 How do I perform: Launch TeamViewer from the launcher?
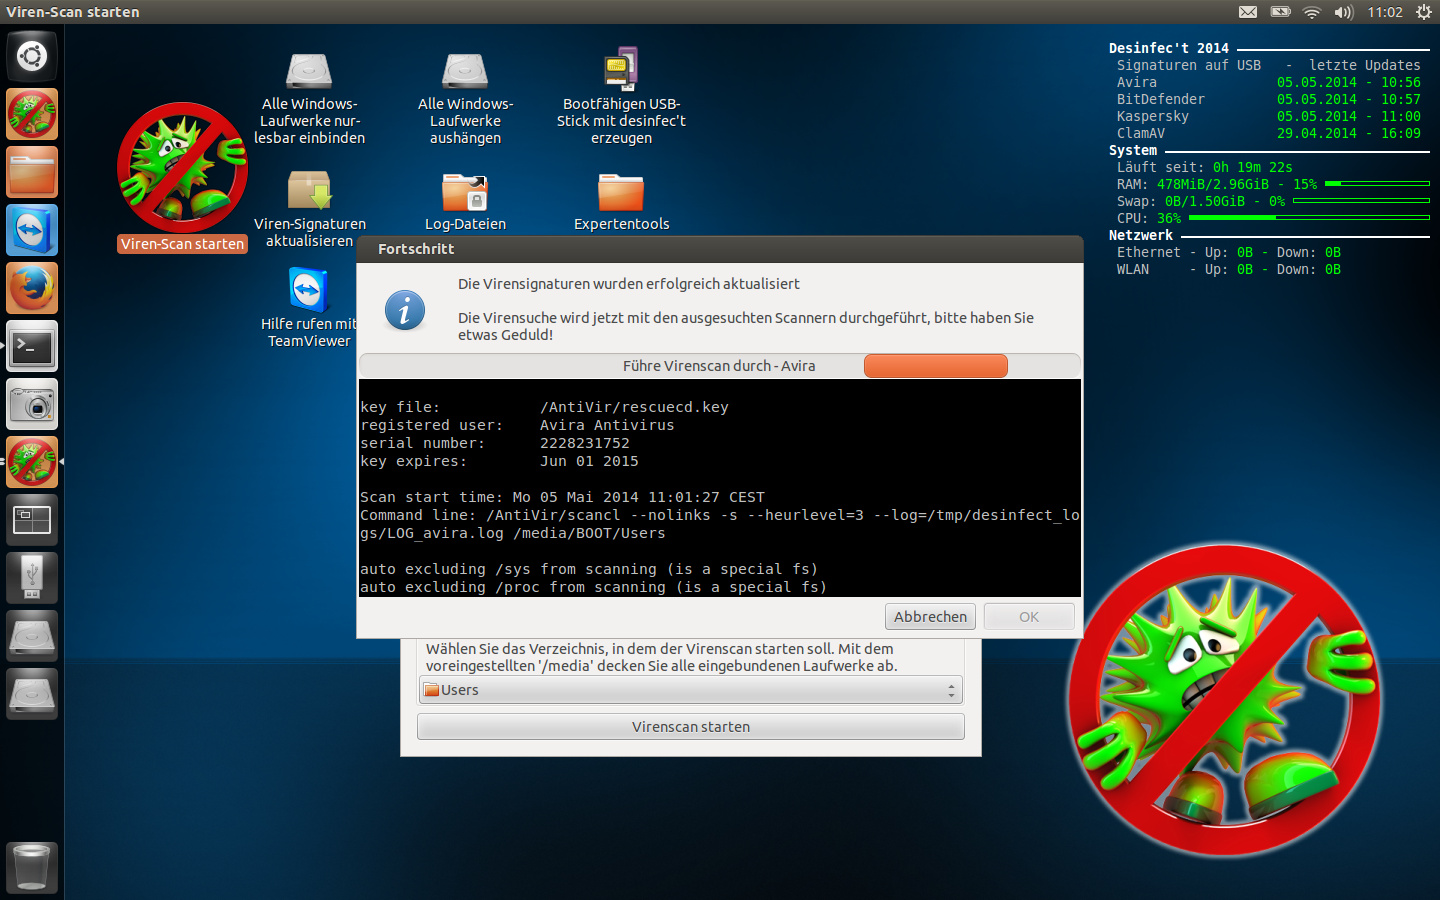[32, 230]
